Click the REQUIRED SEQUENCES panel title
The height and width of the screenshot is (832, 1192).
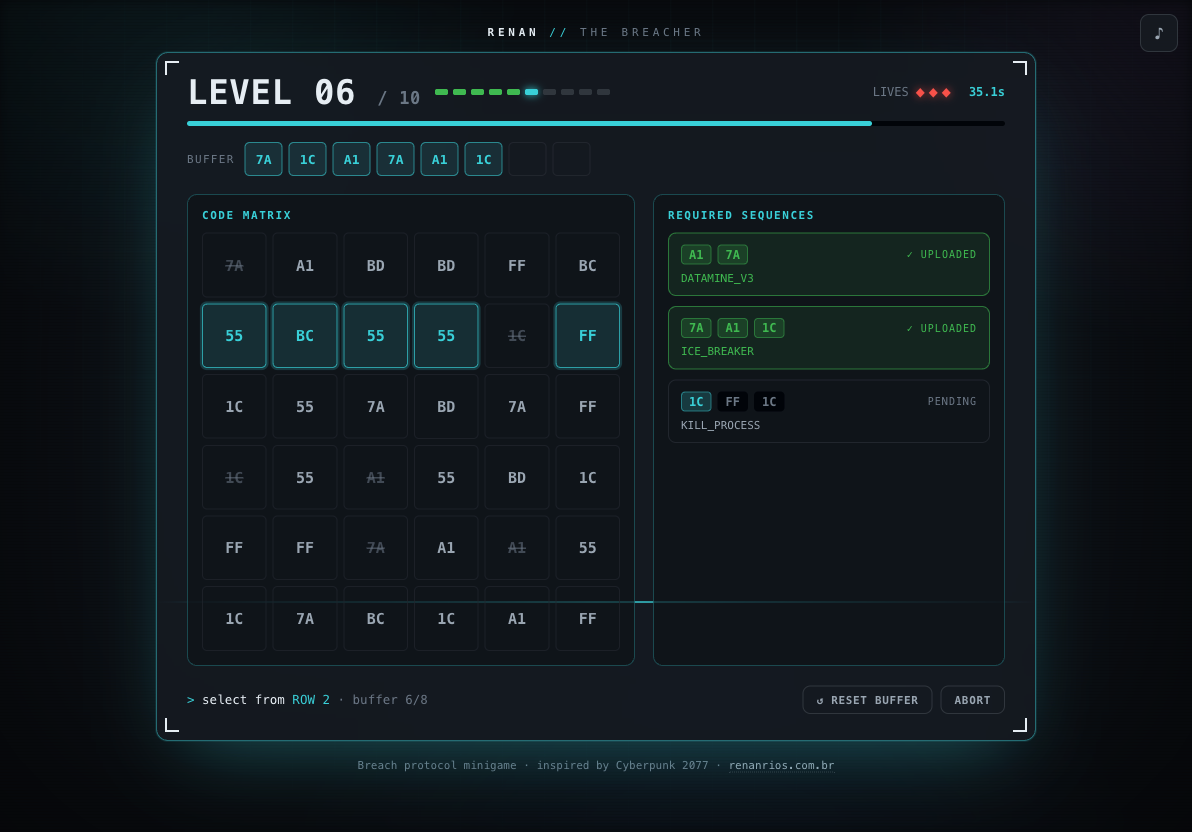pos(740,215)
